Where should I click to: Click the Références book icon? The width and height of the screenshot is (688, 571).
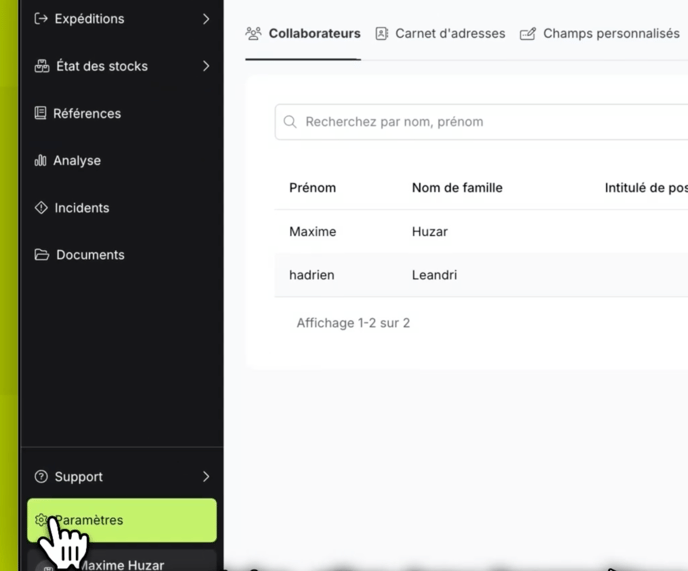pos(41,113)
